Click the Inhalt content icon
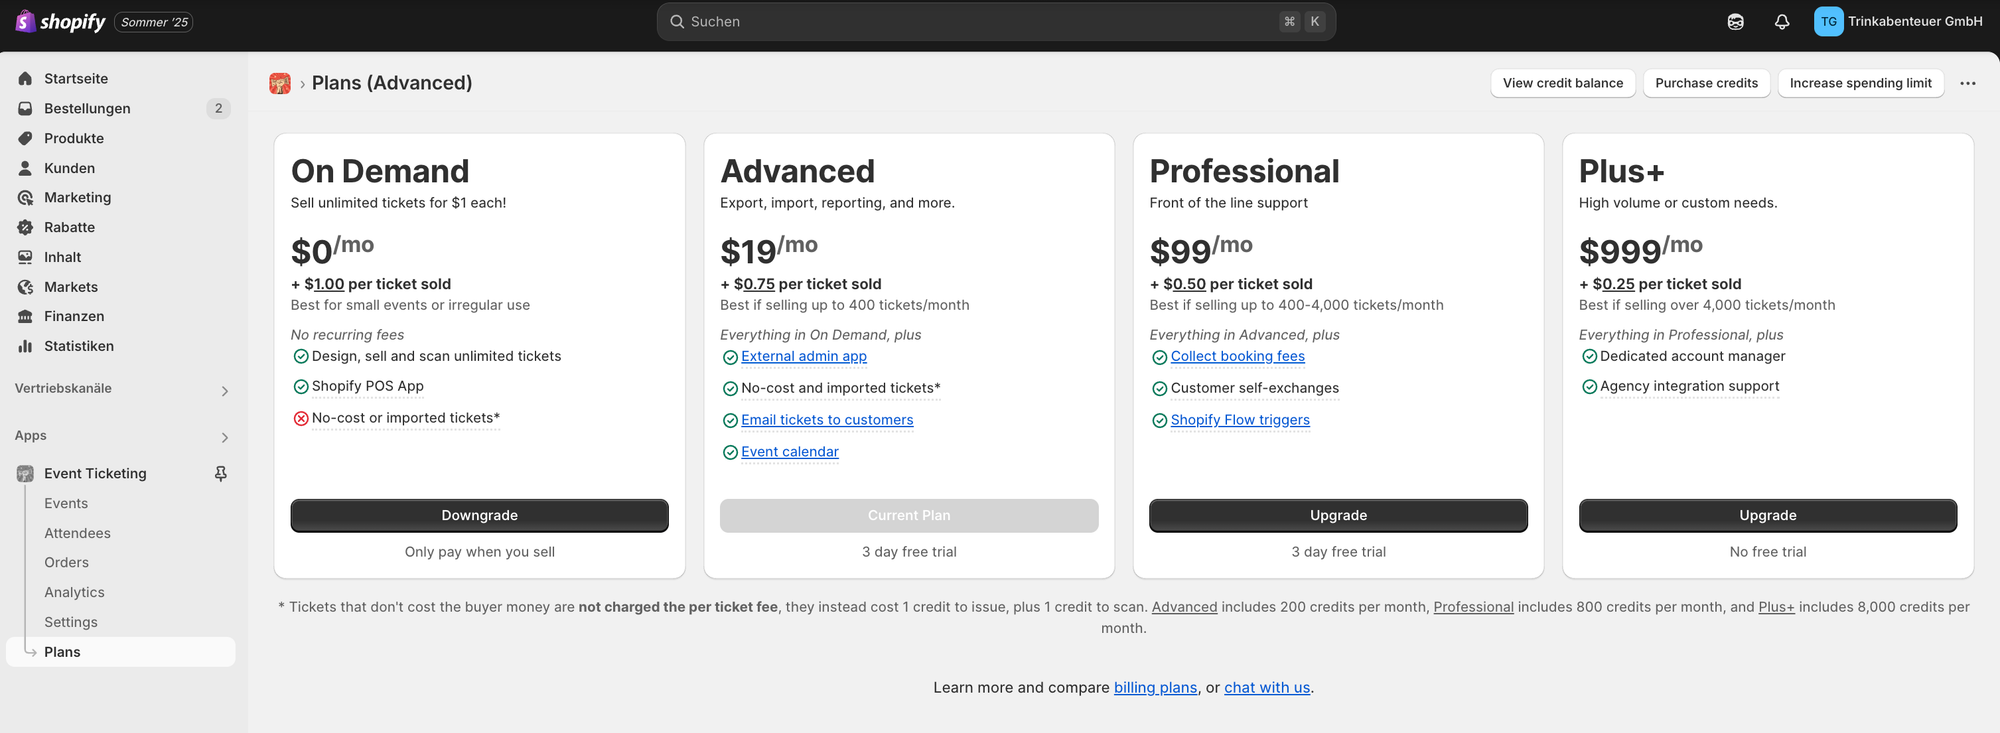2000x733 pixels. 25,257
